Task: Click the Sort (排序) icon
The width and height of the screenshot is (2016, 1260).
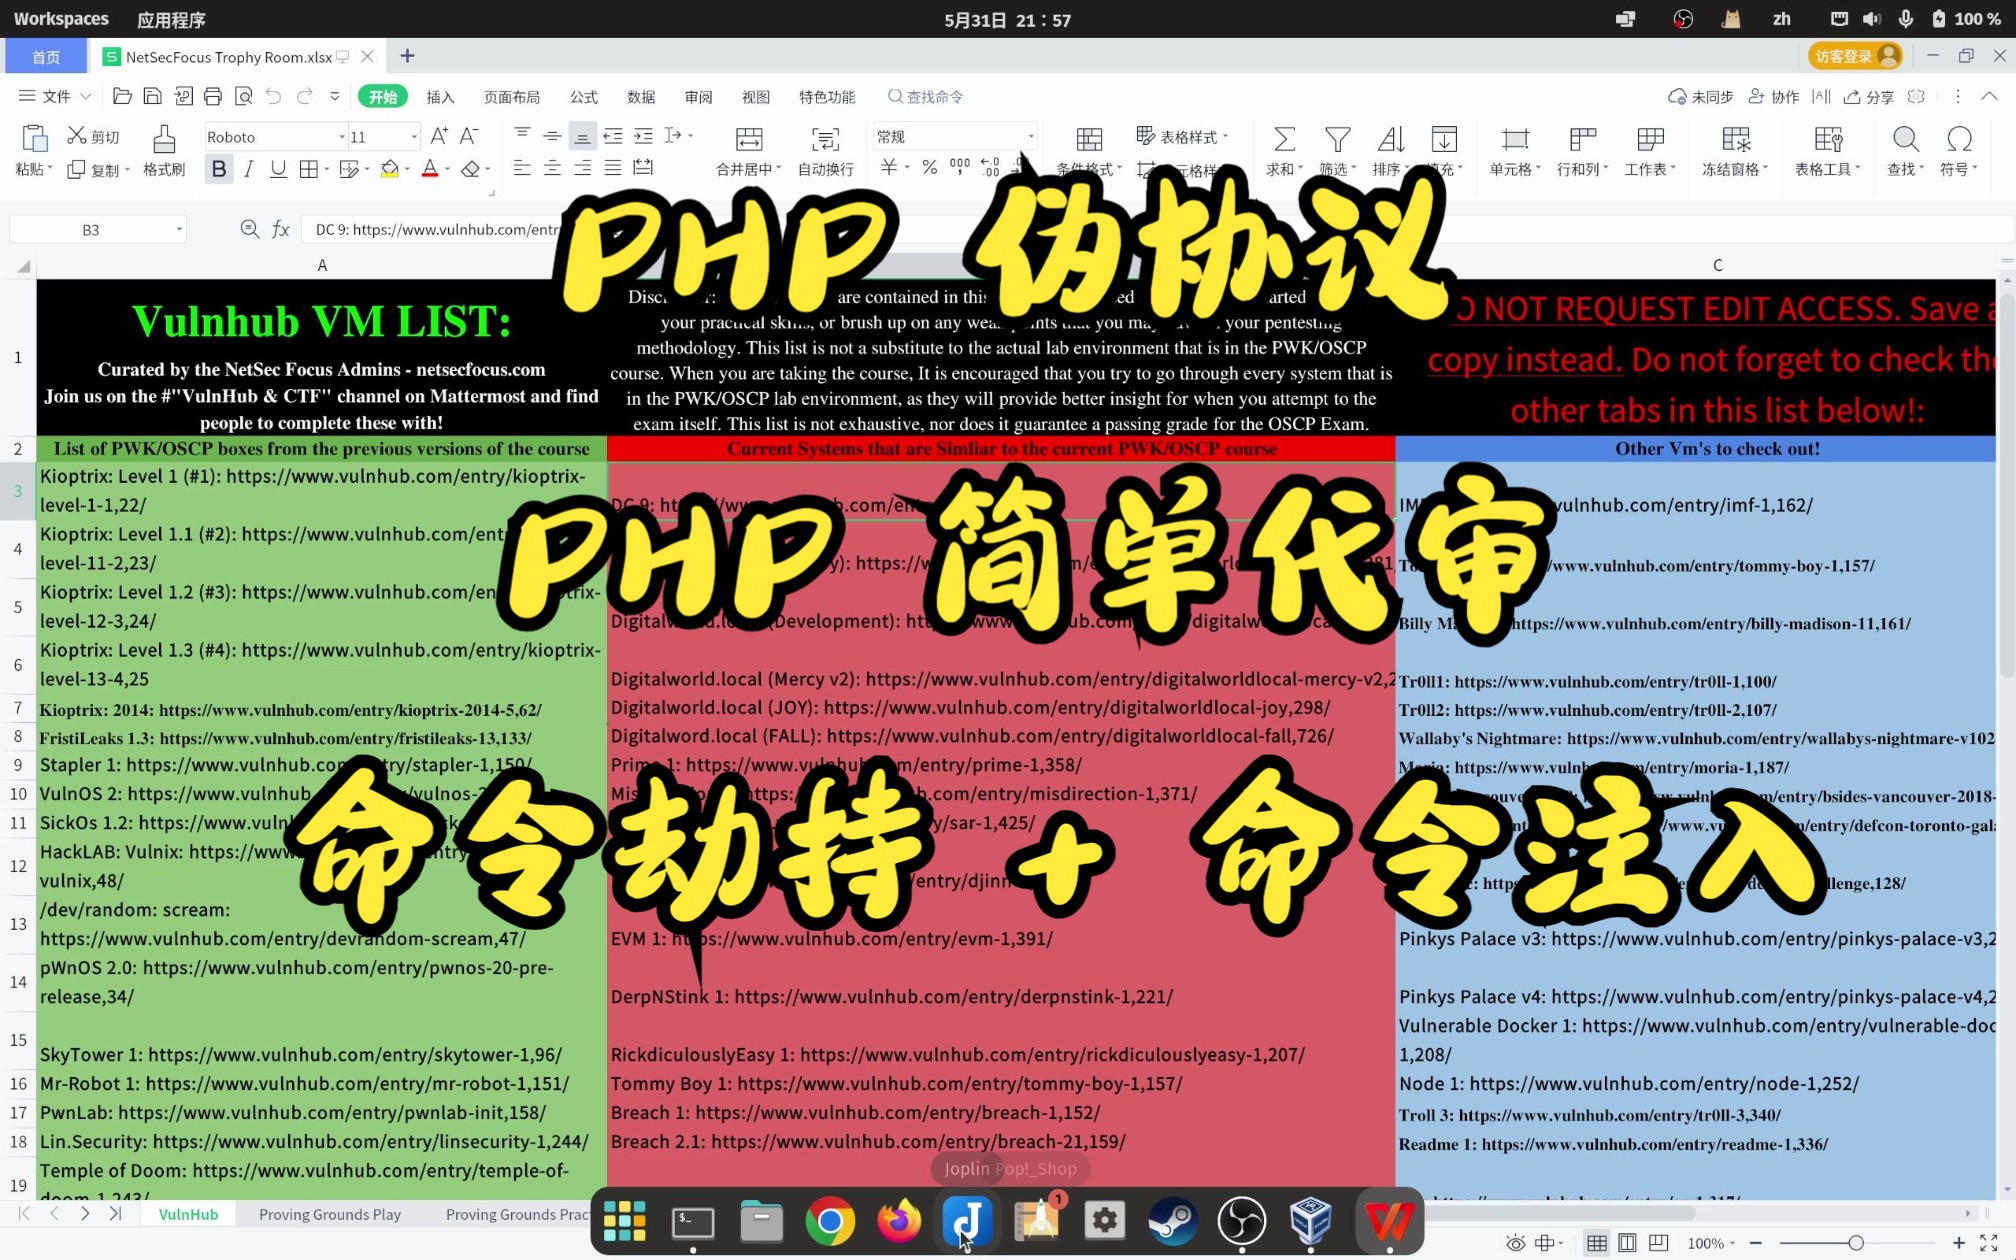Action: [1391, 139]
